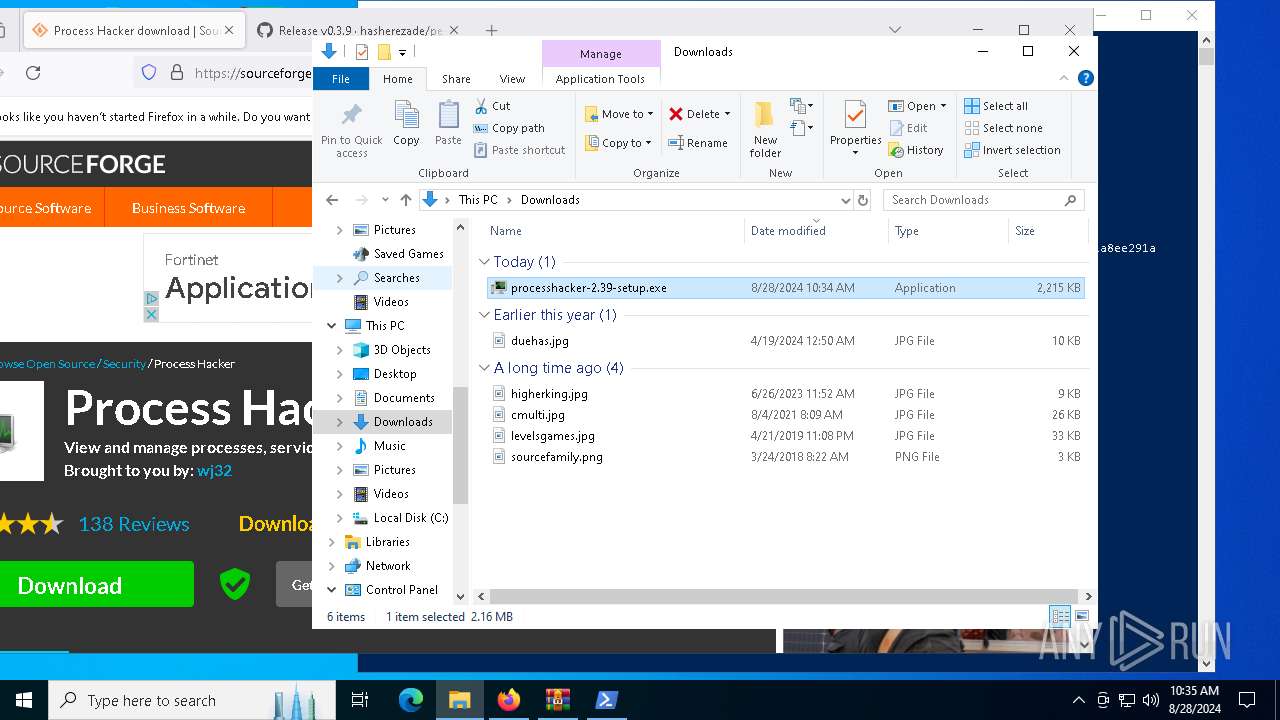Collapse the This PC tree node
This screenshot has width=1280, height=720.
coord(332,326)
